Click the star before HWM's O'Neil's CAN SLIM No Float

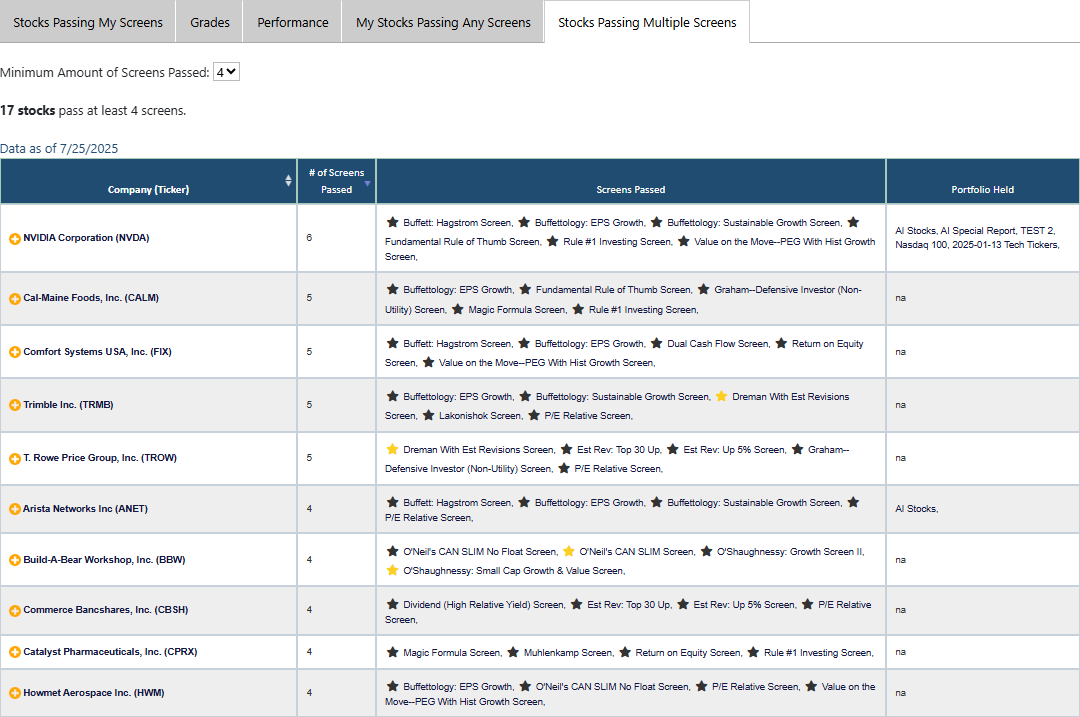pyautogui.click(x=525, y=686)
